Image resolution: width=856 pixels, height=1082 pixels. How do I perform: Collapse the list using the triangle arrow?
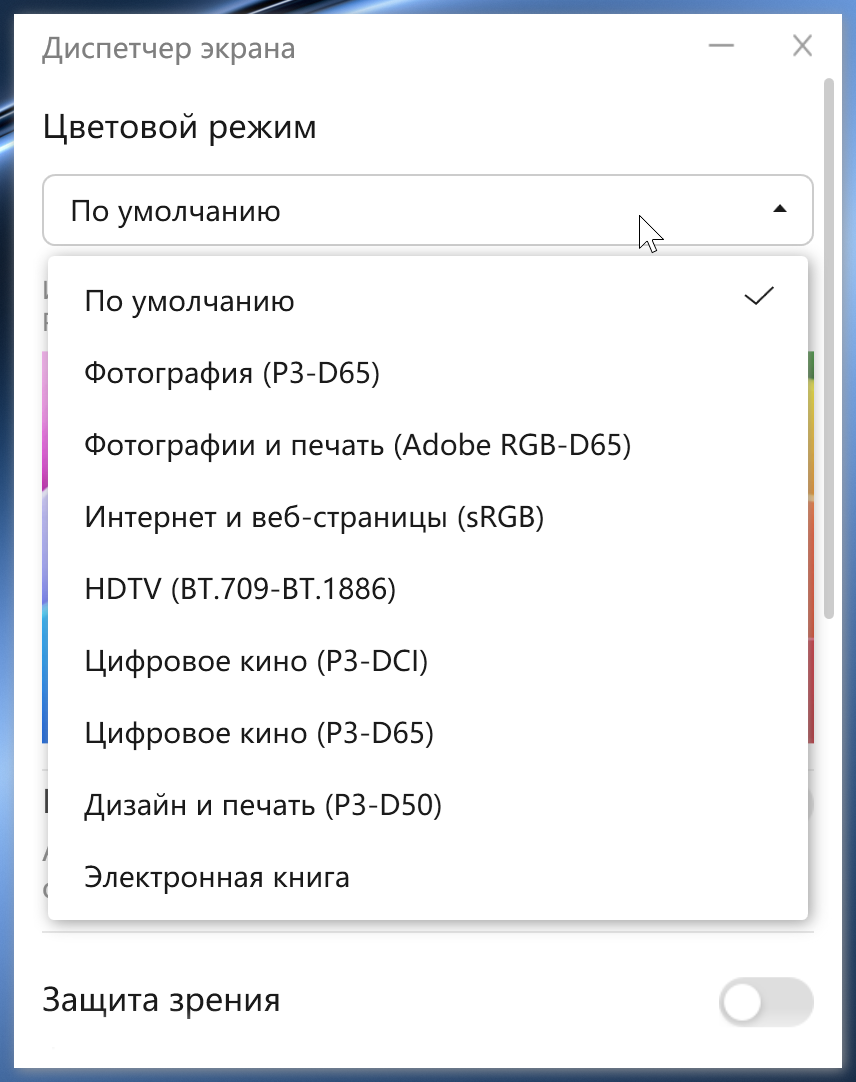(x=780, y=210)
